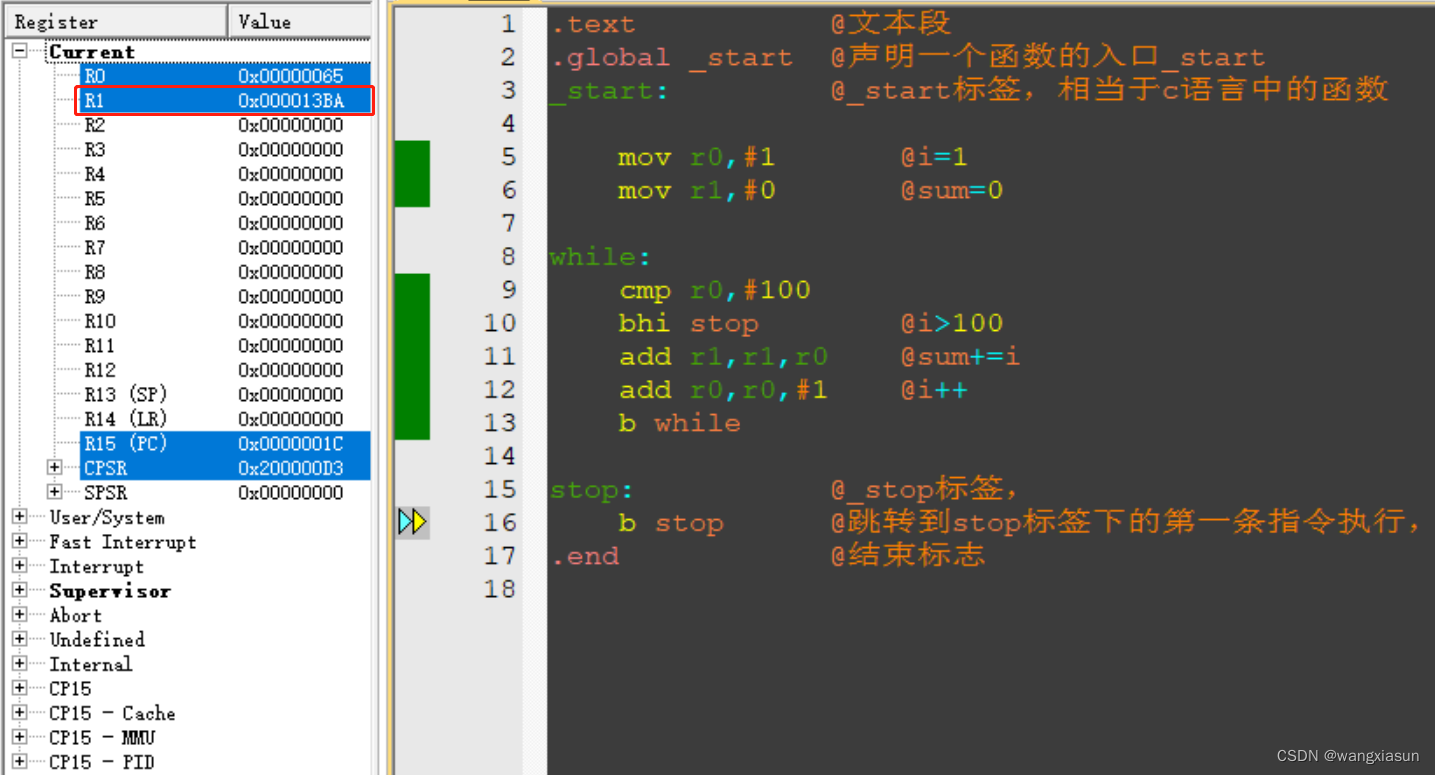Click the SPSR value 0x00000000
Image resolution: width=1435 pixels, height=775 pixels.
[290, 492]
